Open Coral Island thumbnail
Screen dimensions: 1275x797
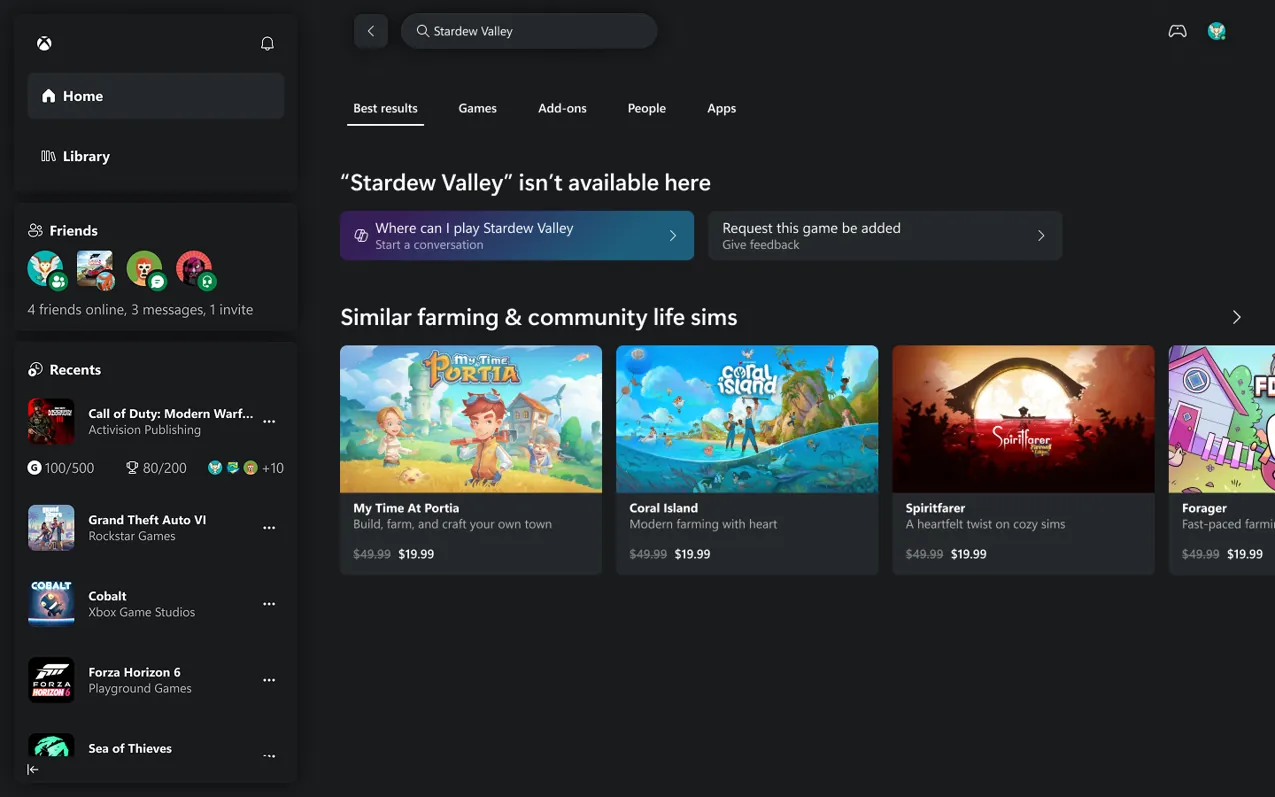[747, 419]
